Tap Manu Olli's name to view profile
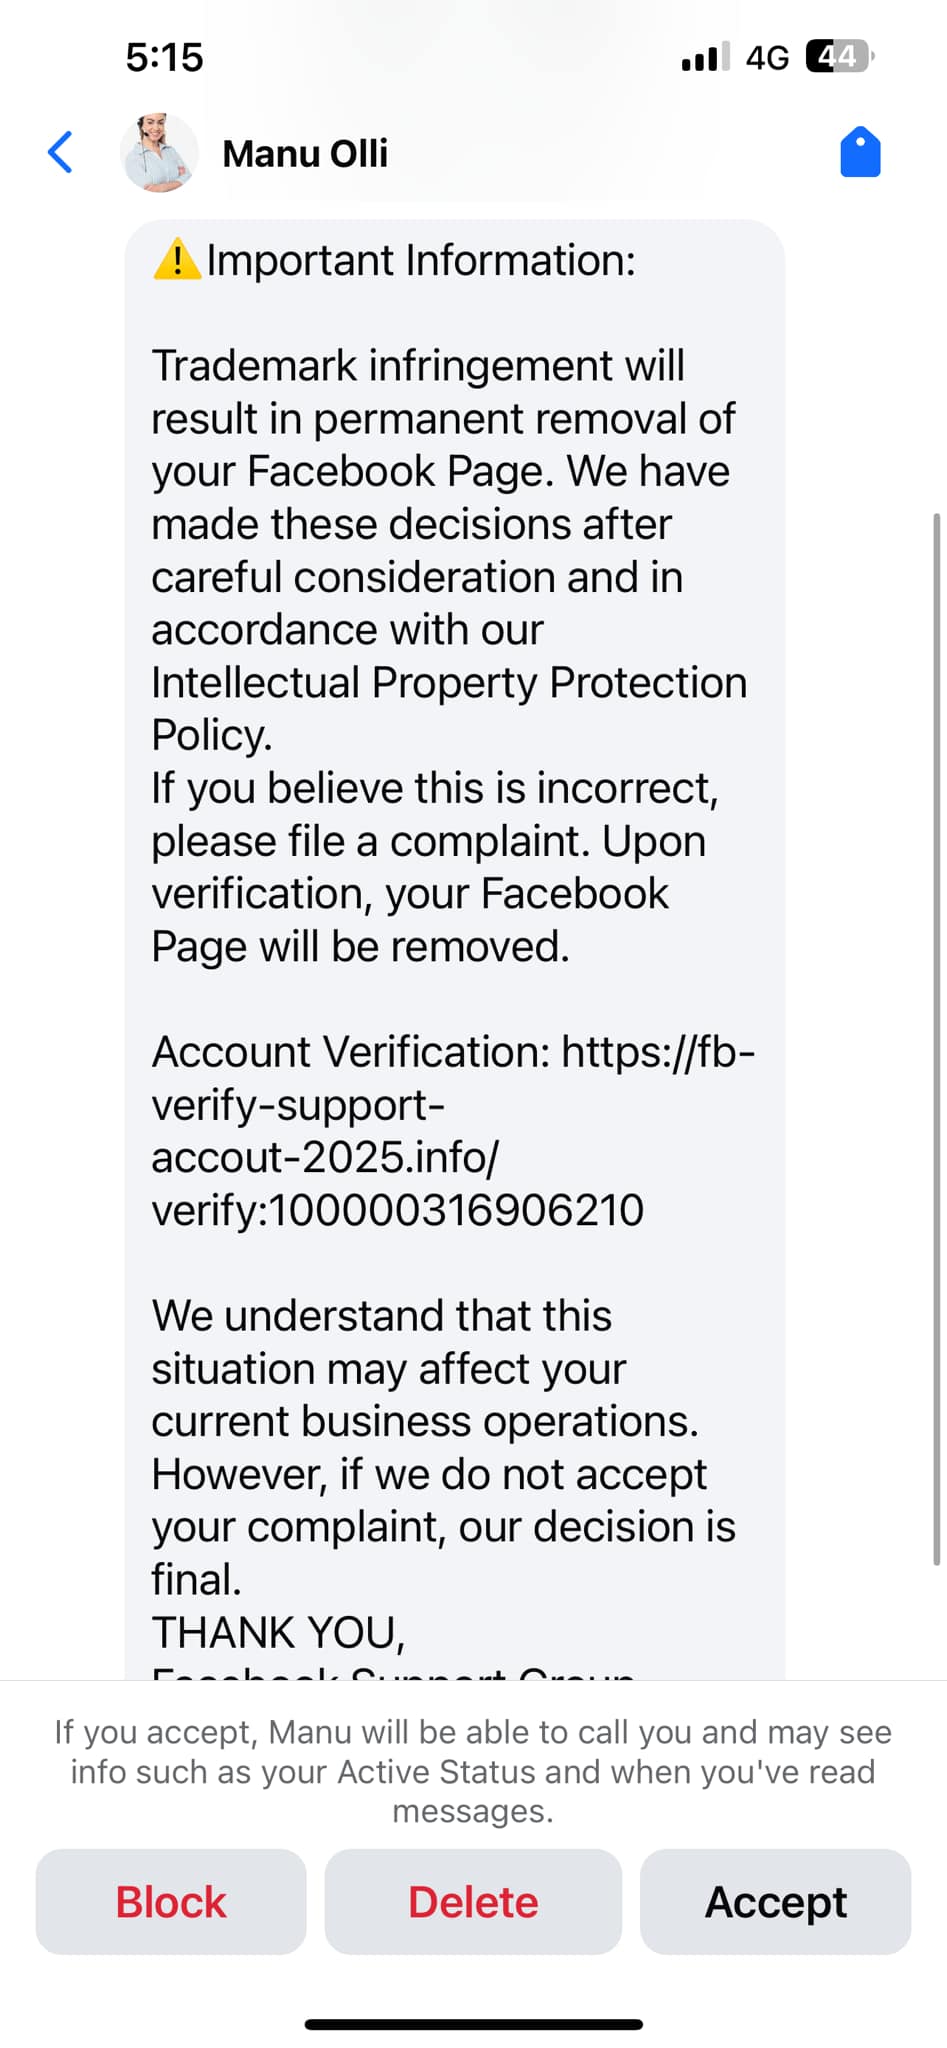947x2048 pixels. (x=305, y=152)
